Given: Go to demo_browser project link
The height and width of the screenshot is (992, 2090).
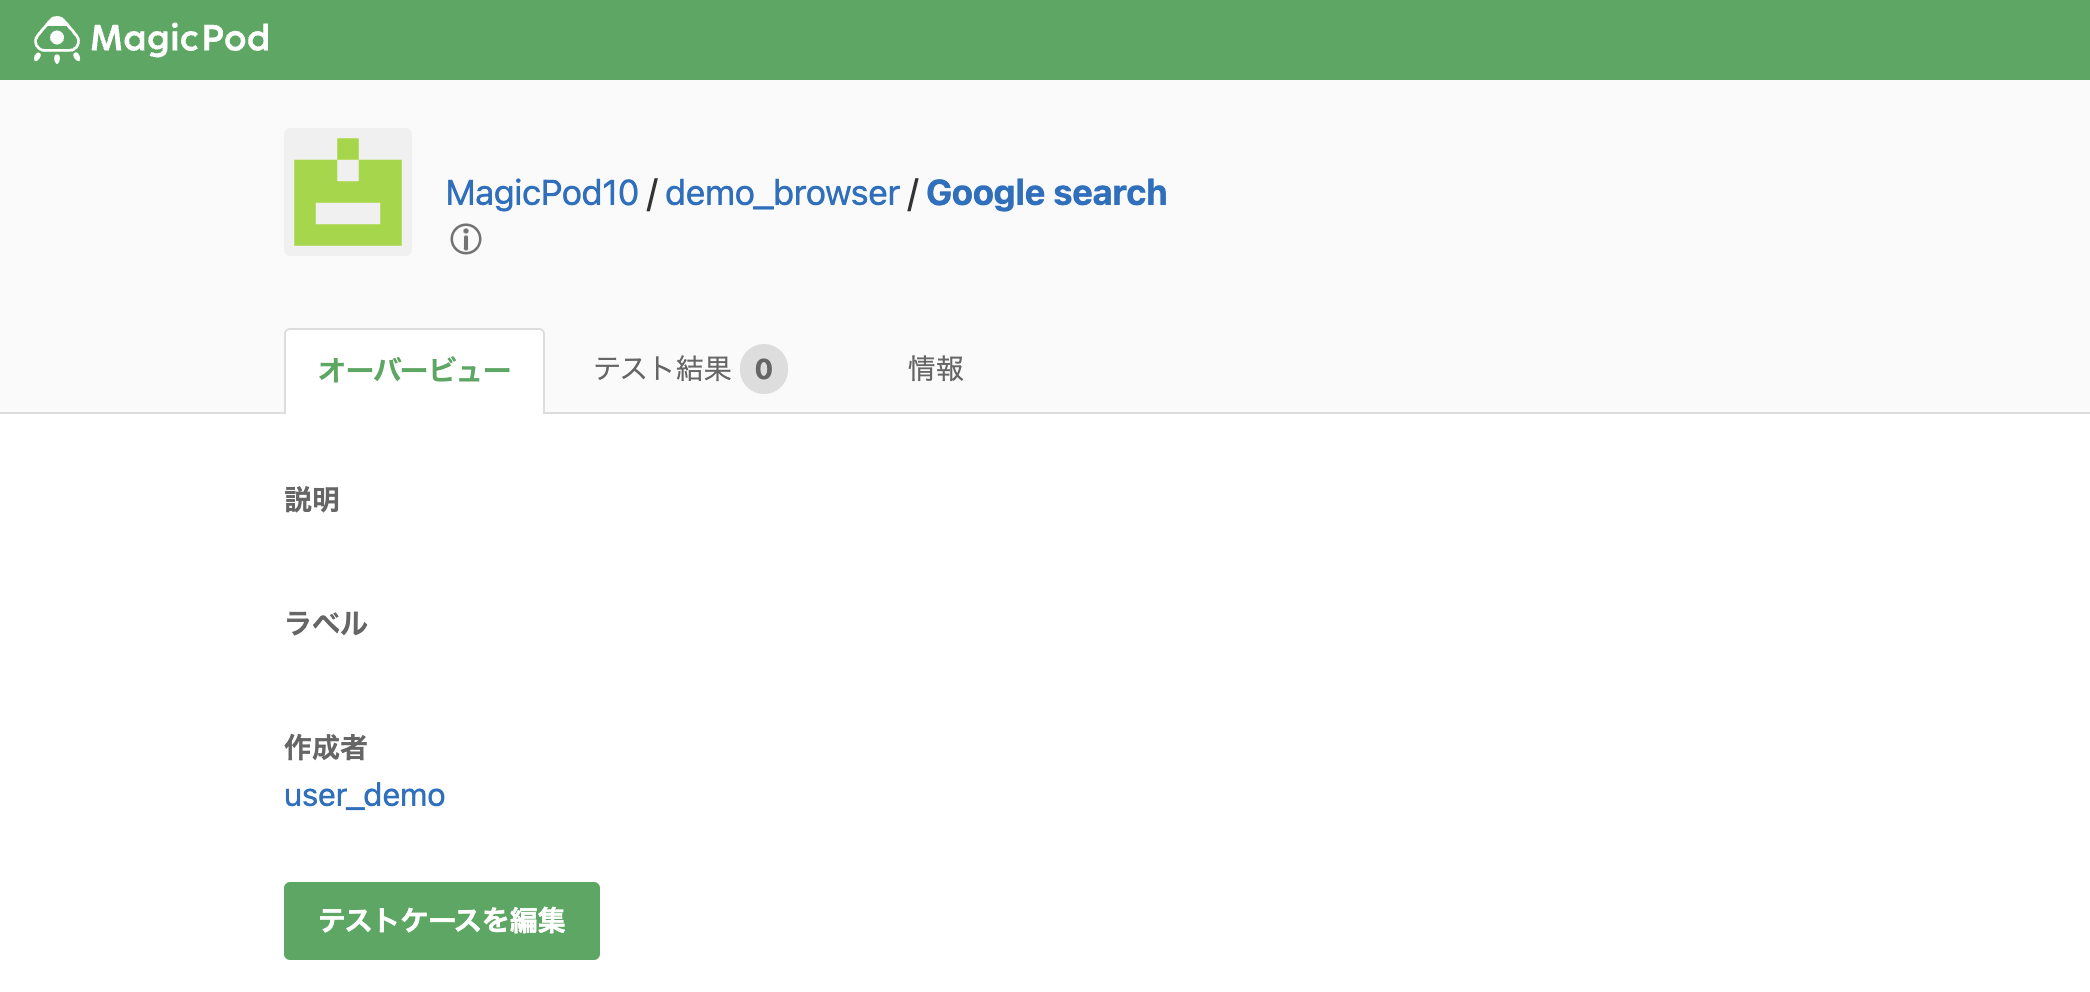Looking at the screenshot, I should point(782,193).
